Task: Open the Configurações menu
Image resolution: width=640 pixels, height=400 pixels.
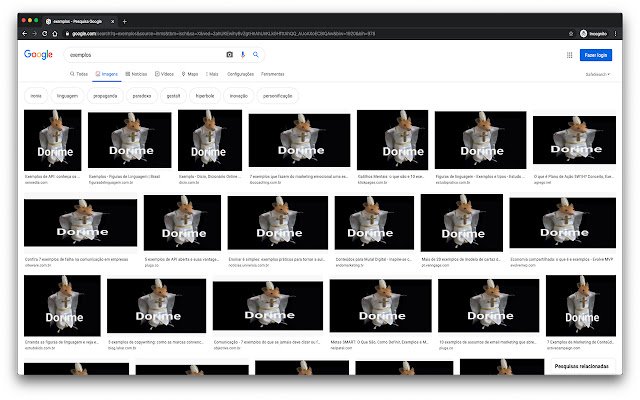Action: (240, 74)
